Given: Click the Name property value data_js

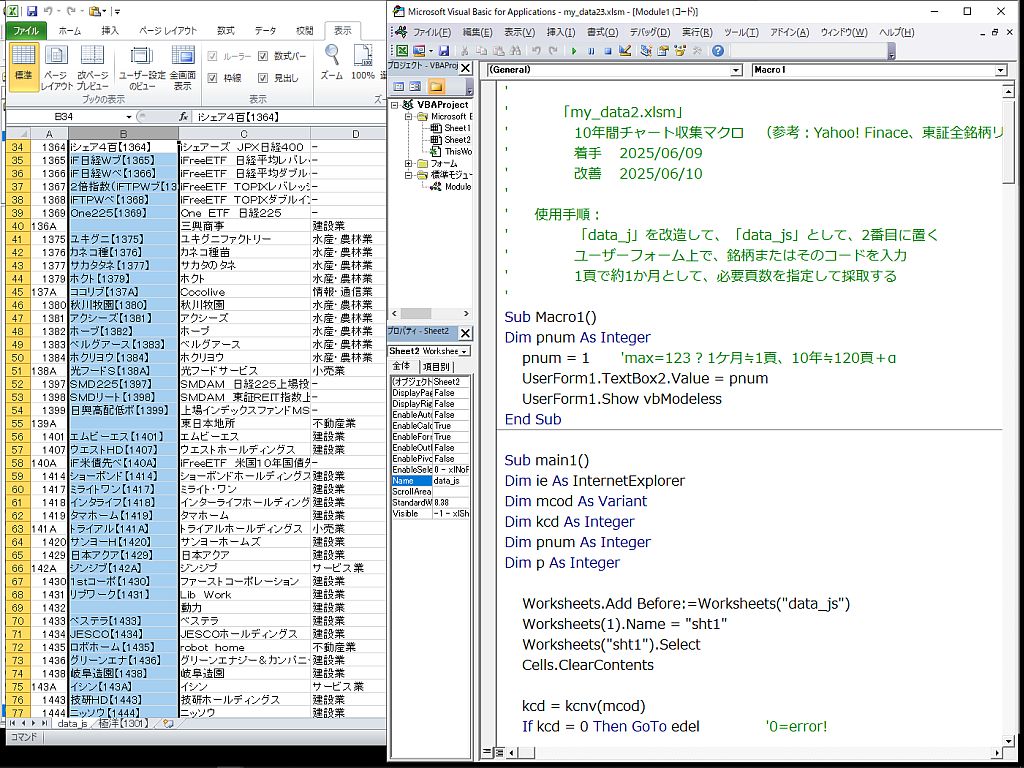Looking at the screenshot, I should point(451,481).
